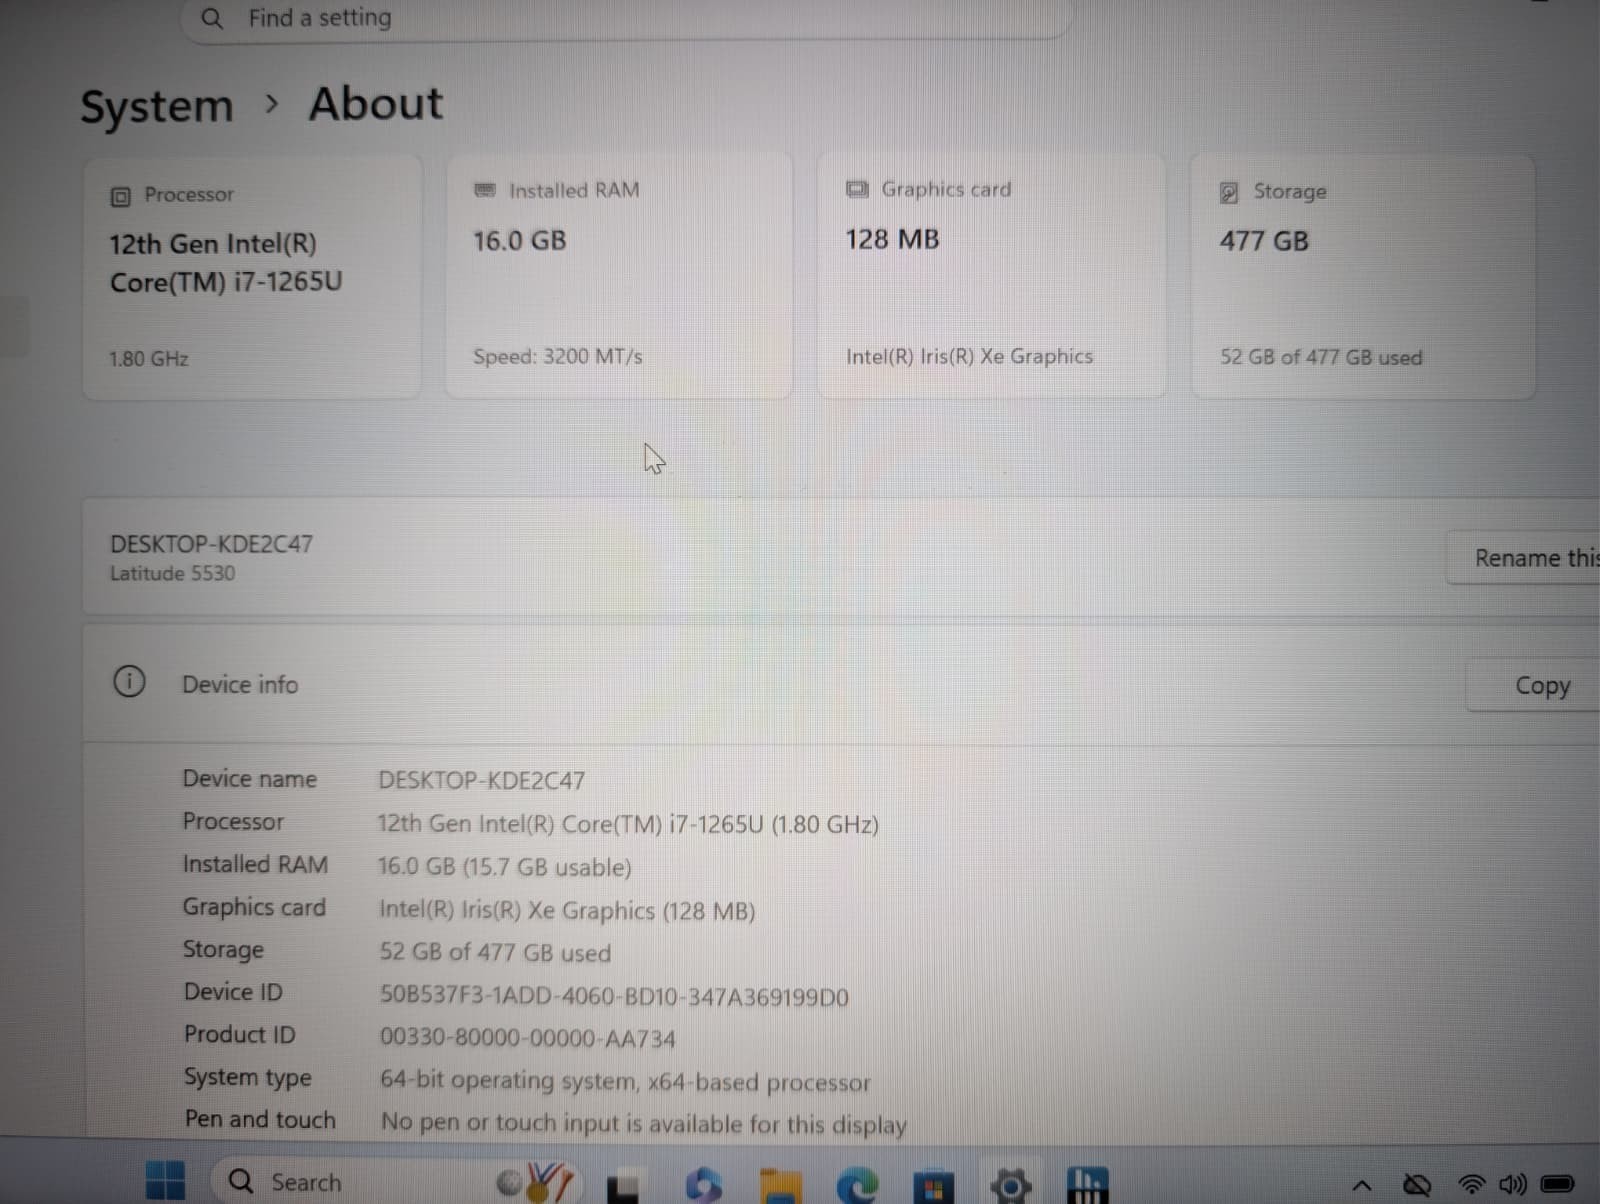Click Latitude 5530 model text
Image resolution: width=1600 pixels, height=1204 pixels.
tap(172, 574)
